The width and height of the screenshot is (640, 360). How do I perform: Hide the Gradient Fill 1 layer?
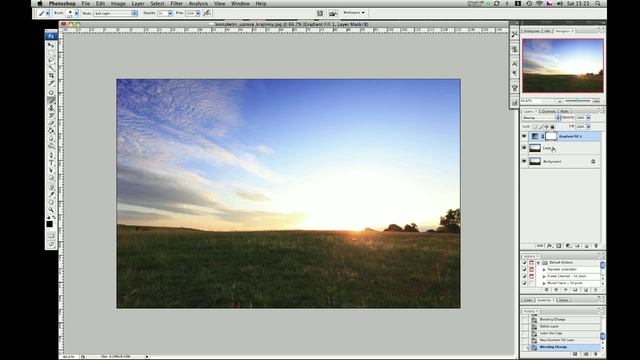(x=524, y=136)
